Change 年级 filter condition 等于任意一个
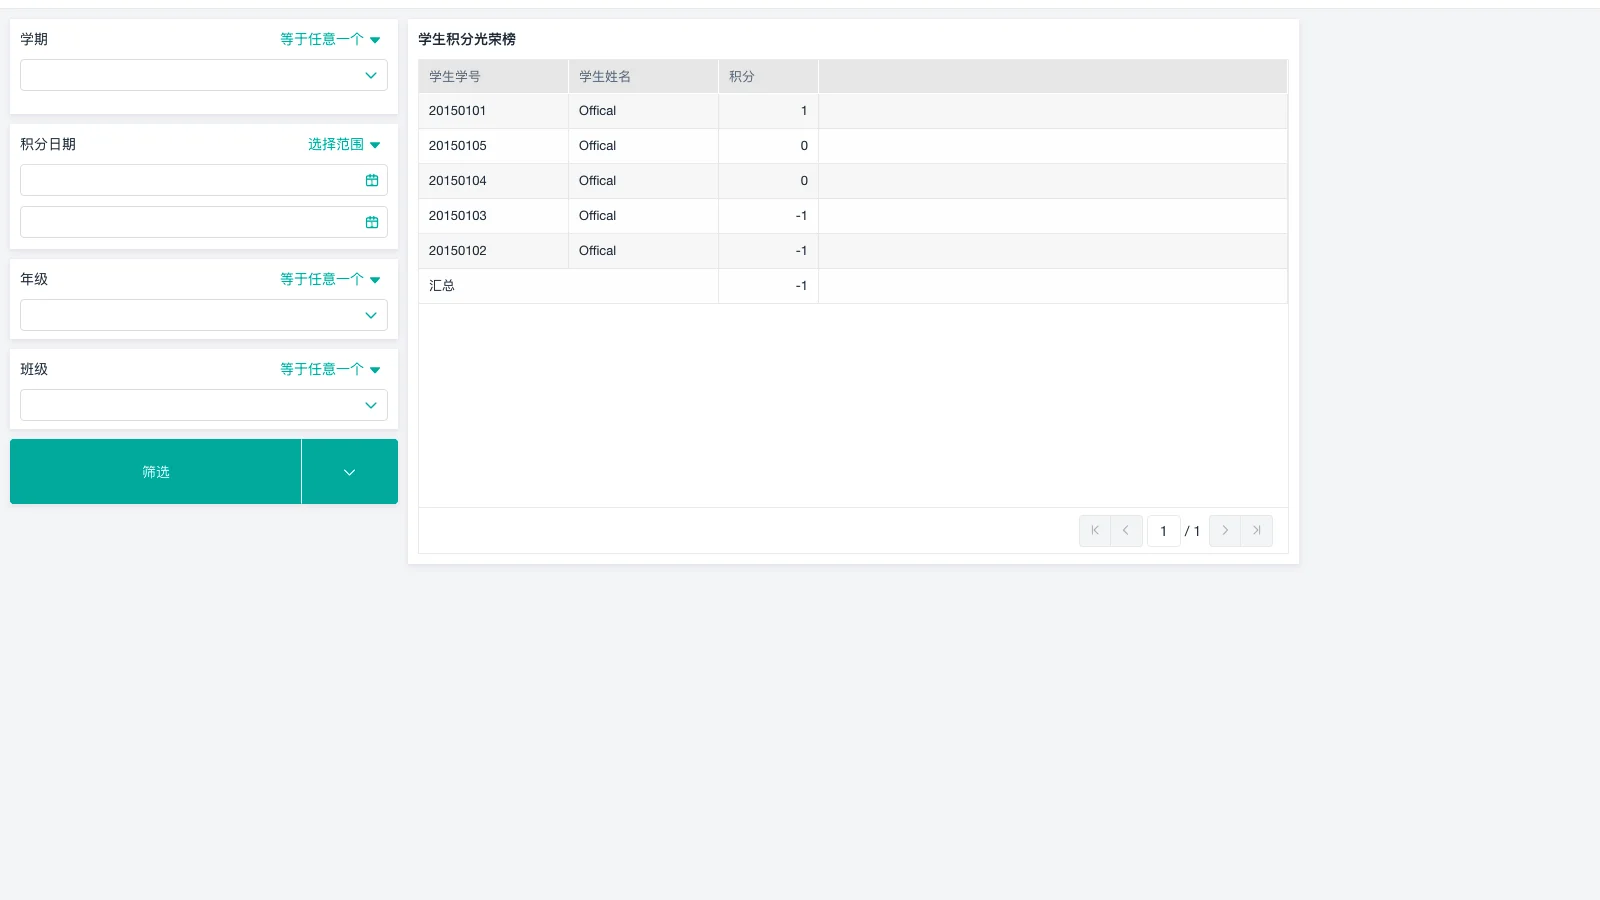Image resolution: width=1600 pixels, height=900 pixels. (330, 280)
